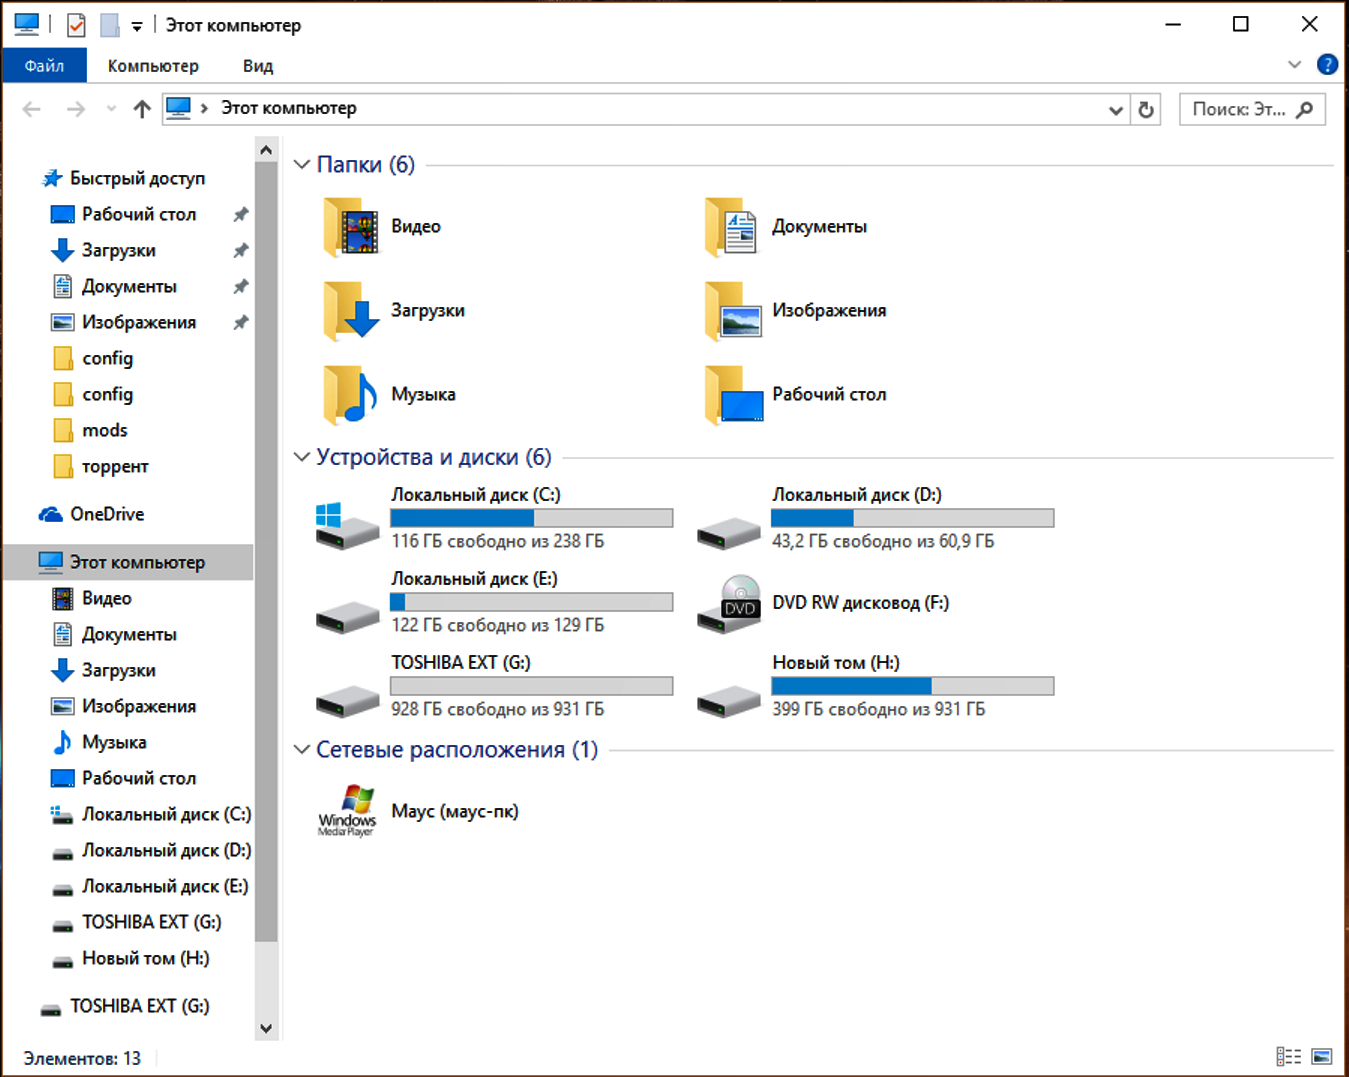Viewport: 1349px width, 1077px height.
Task: Click the Новый том (H:) usage bar
Action: (912, 686)
